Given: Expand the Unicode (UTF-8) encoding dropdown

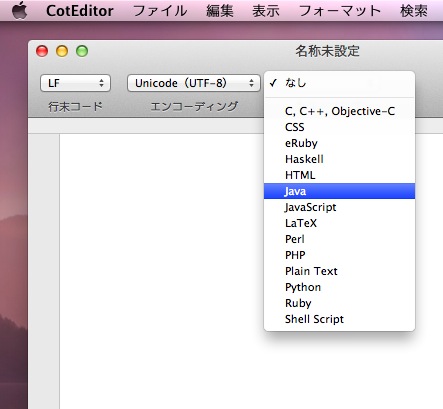Looking at the screenshot, I should click(x=193, y=83).
